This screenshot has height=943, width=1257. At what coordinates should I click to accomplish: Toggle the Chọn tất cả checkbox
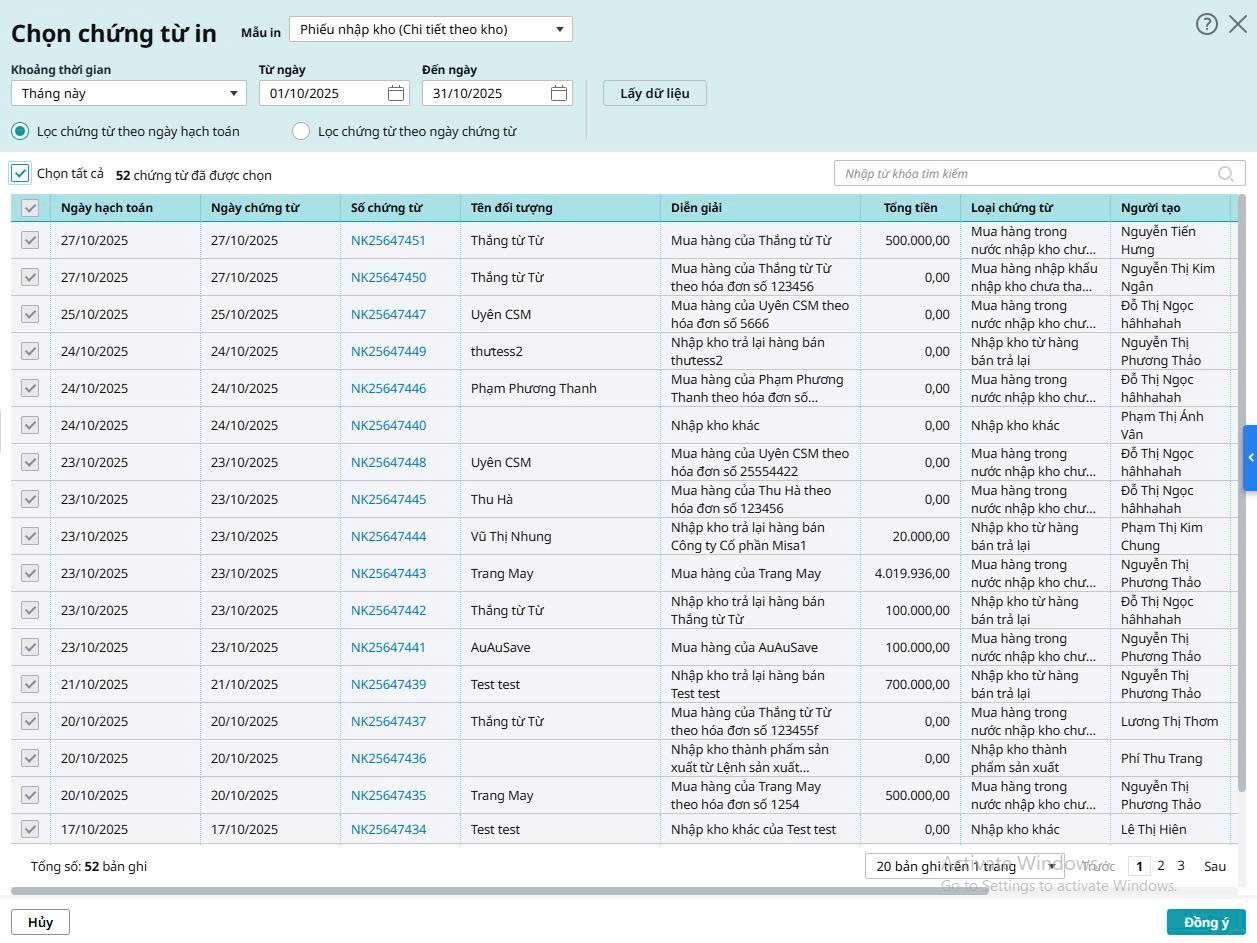pos(20,174)
